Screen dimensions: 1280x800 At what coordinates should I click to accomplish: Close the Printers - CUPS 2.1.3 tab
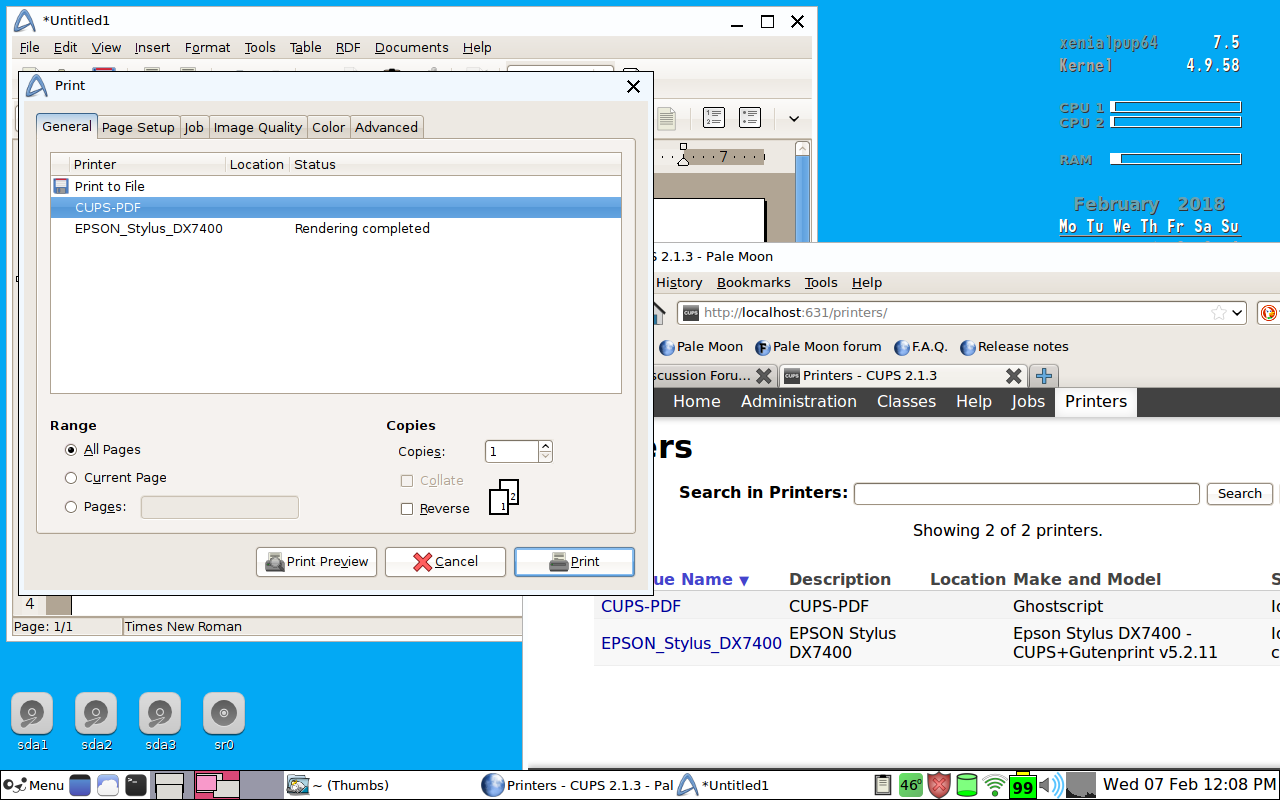coord(1013,376)
